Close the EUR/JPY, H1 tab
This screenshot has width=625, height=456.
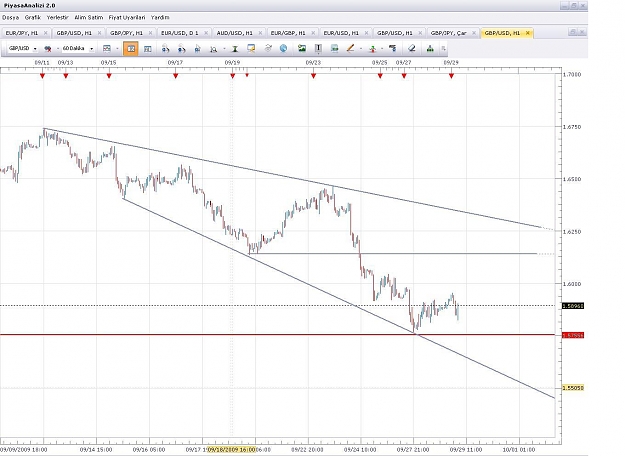[45, 33]
